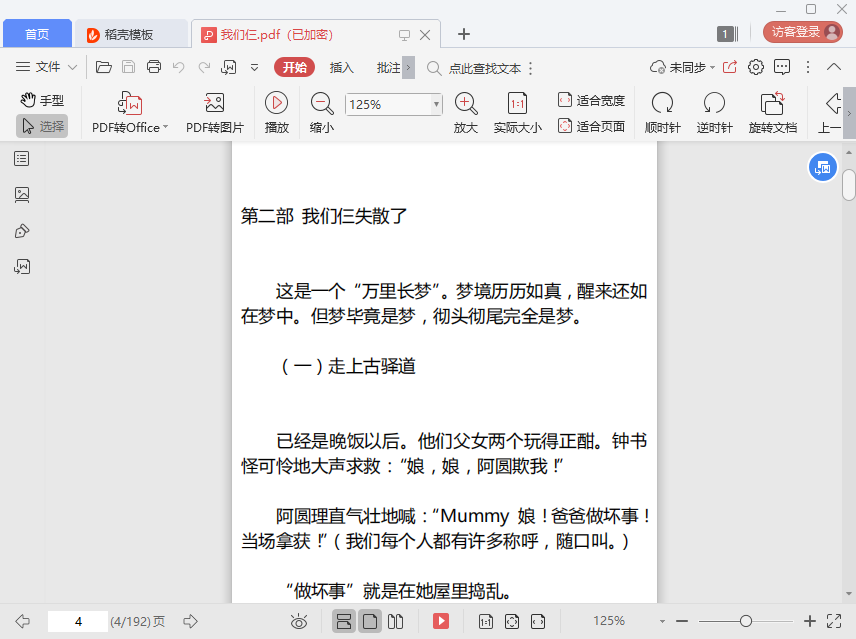
Task: Open the thumbnail panel in left sidebar
Action: pyautogui.click(x=22, y=195)
